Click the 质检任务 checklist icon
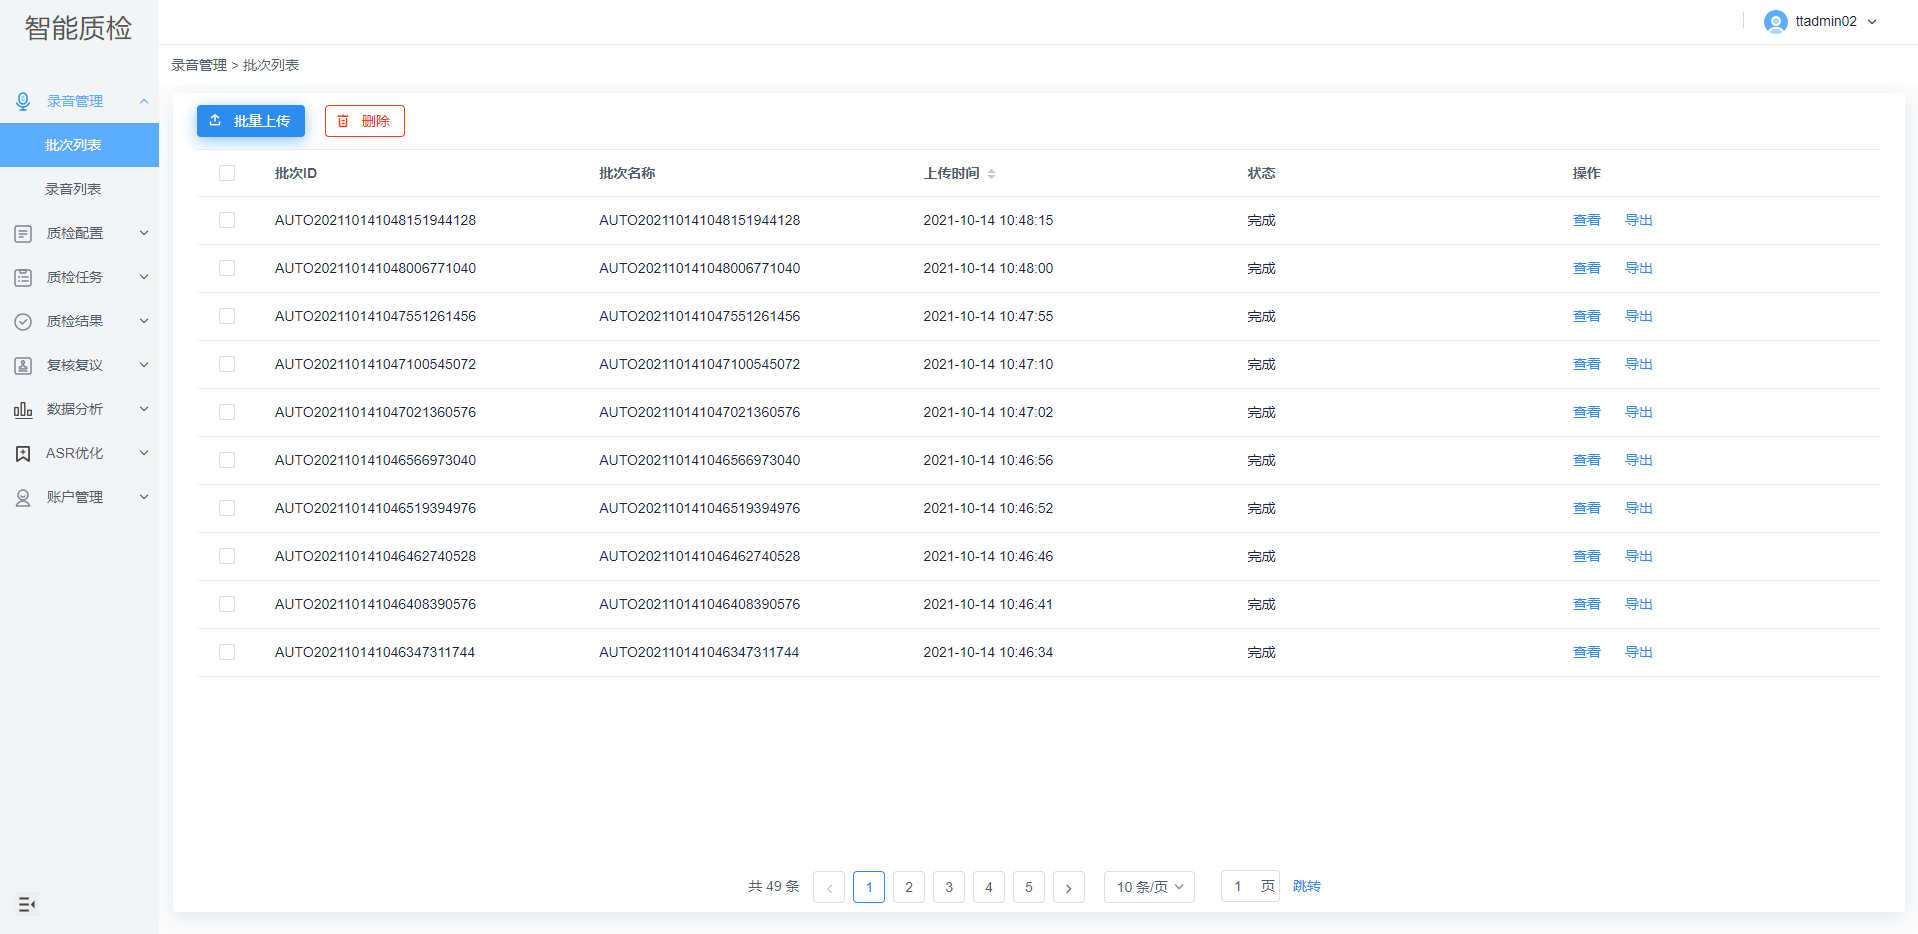Image resolution: width=1918 pixels, height=934 pixels. 23,278
